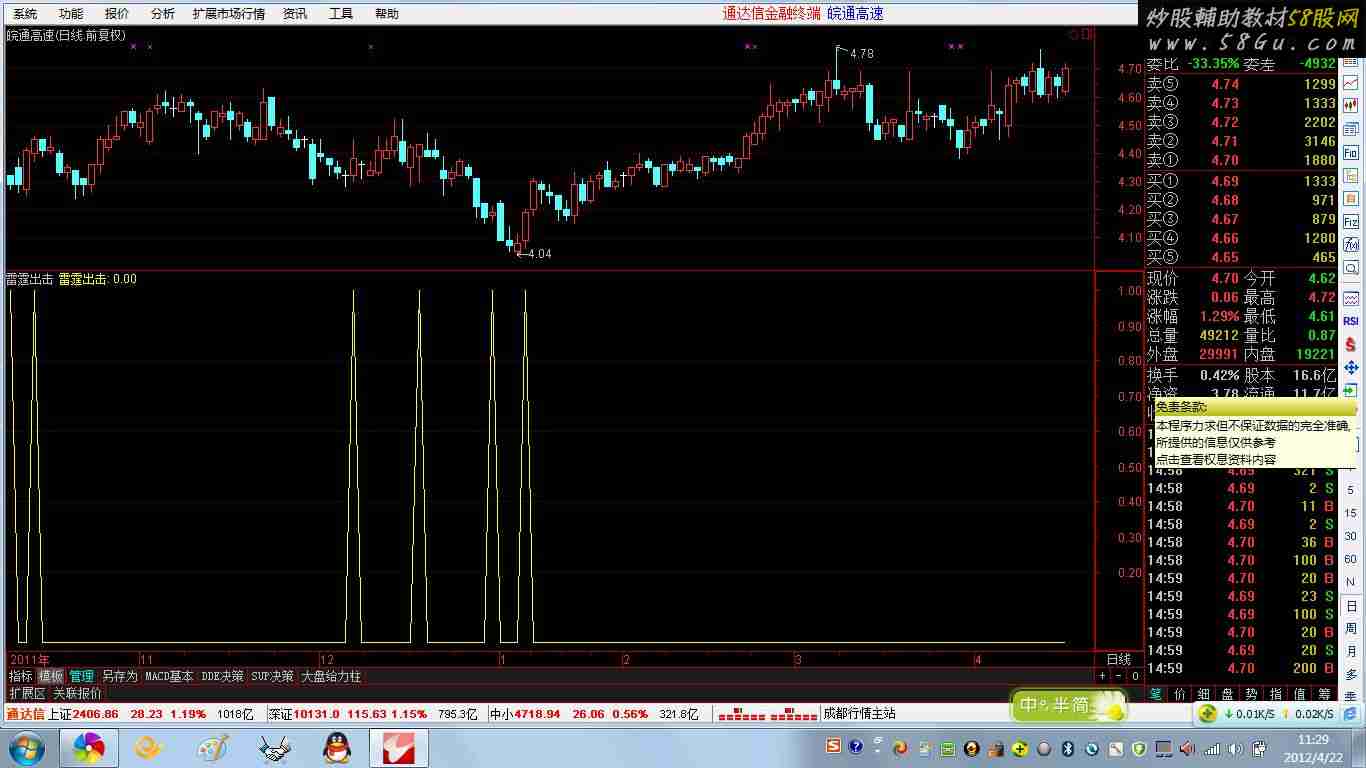This screenshot has height=768, width=1366.
Task: Open the 扩展区 tab
Action: click(28, 693)
